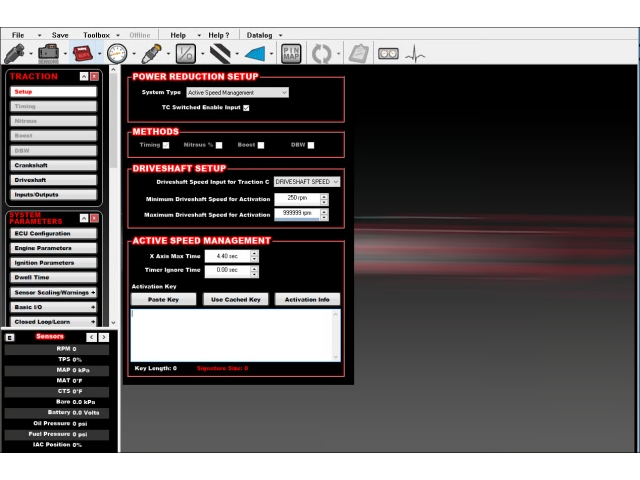Decrease Timer Ignore Time value
Screen dimensions: 640x480
(x=254, y=274)
